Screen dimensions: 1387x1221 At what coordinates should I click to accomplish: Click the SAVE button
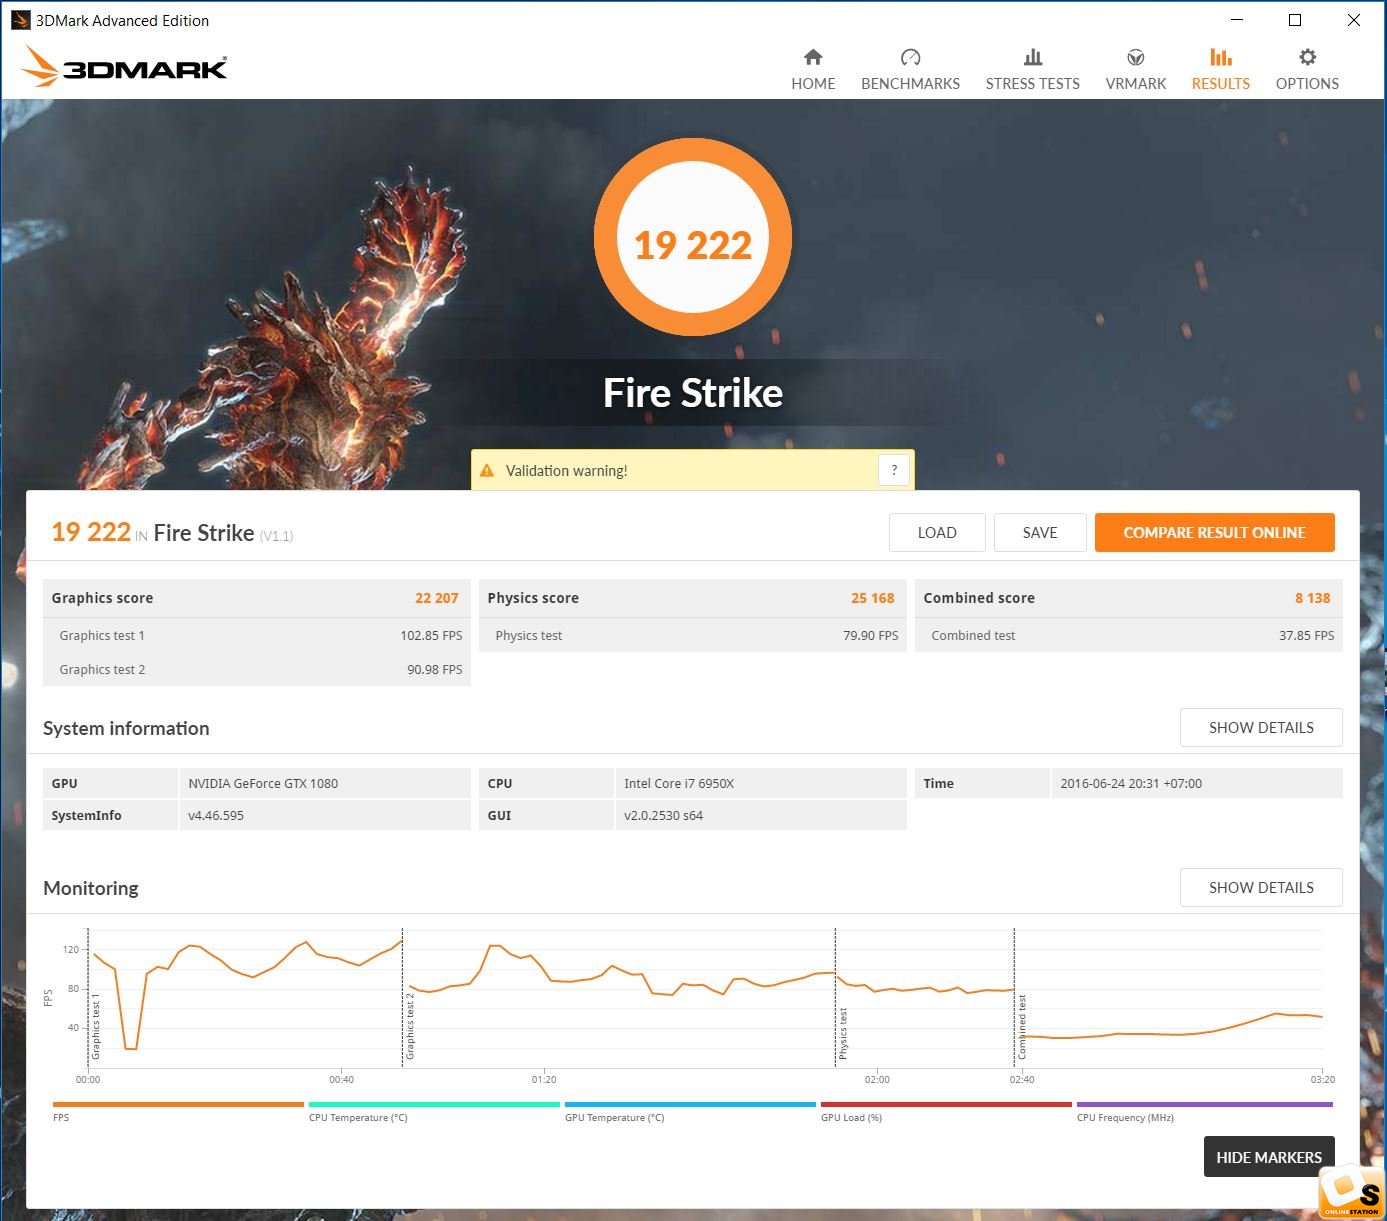point(1040,533)
